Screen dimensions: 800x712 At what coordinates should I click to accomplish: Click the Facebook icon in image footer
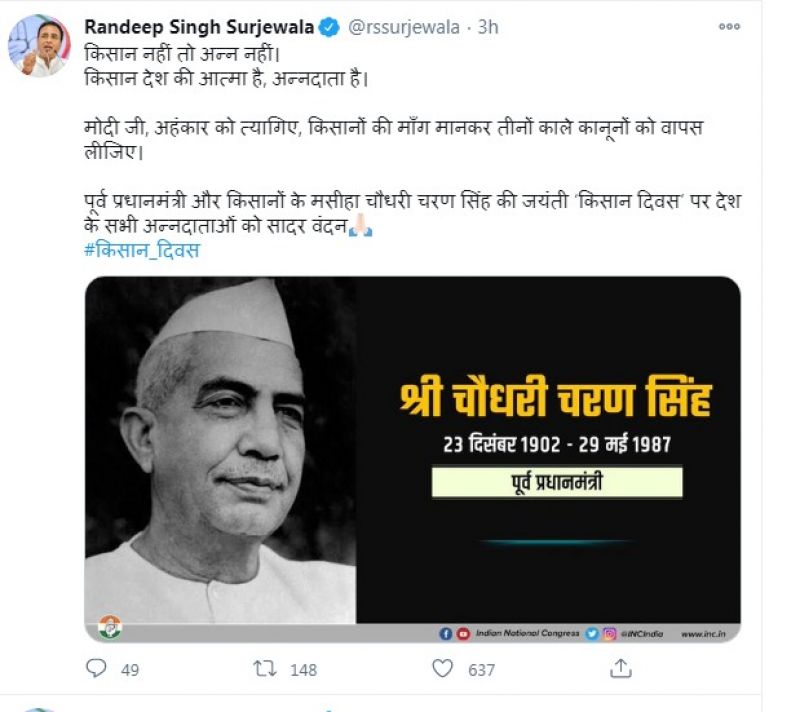click(445, 633)
